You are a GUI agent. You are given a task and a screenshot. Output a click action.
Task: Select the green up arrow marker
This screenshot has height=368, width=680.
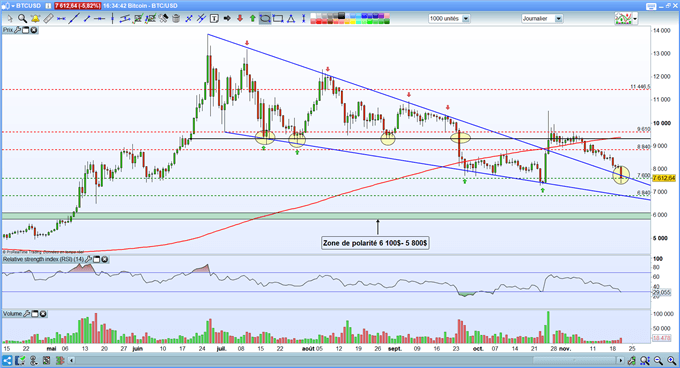point(252,19)
